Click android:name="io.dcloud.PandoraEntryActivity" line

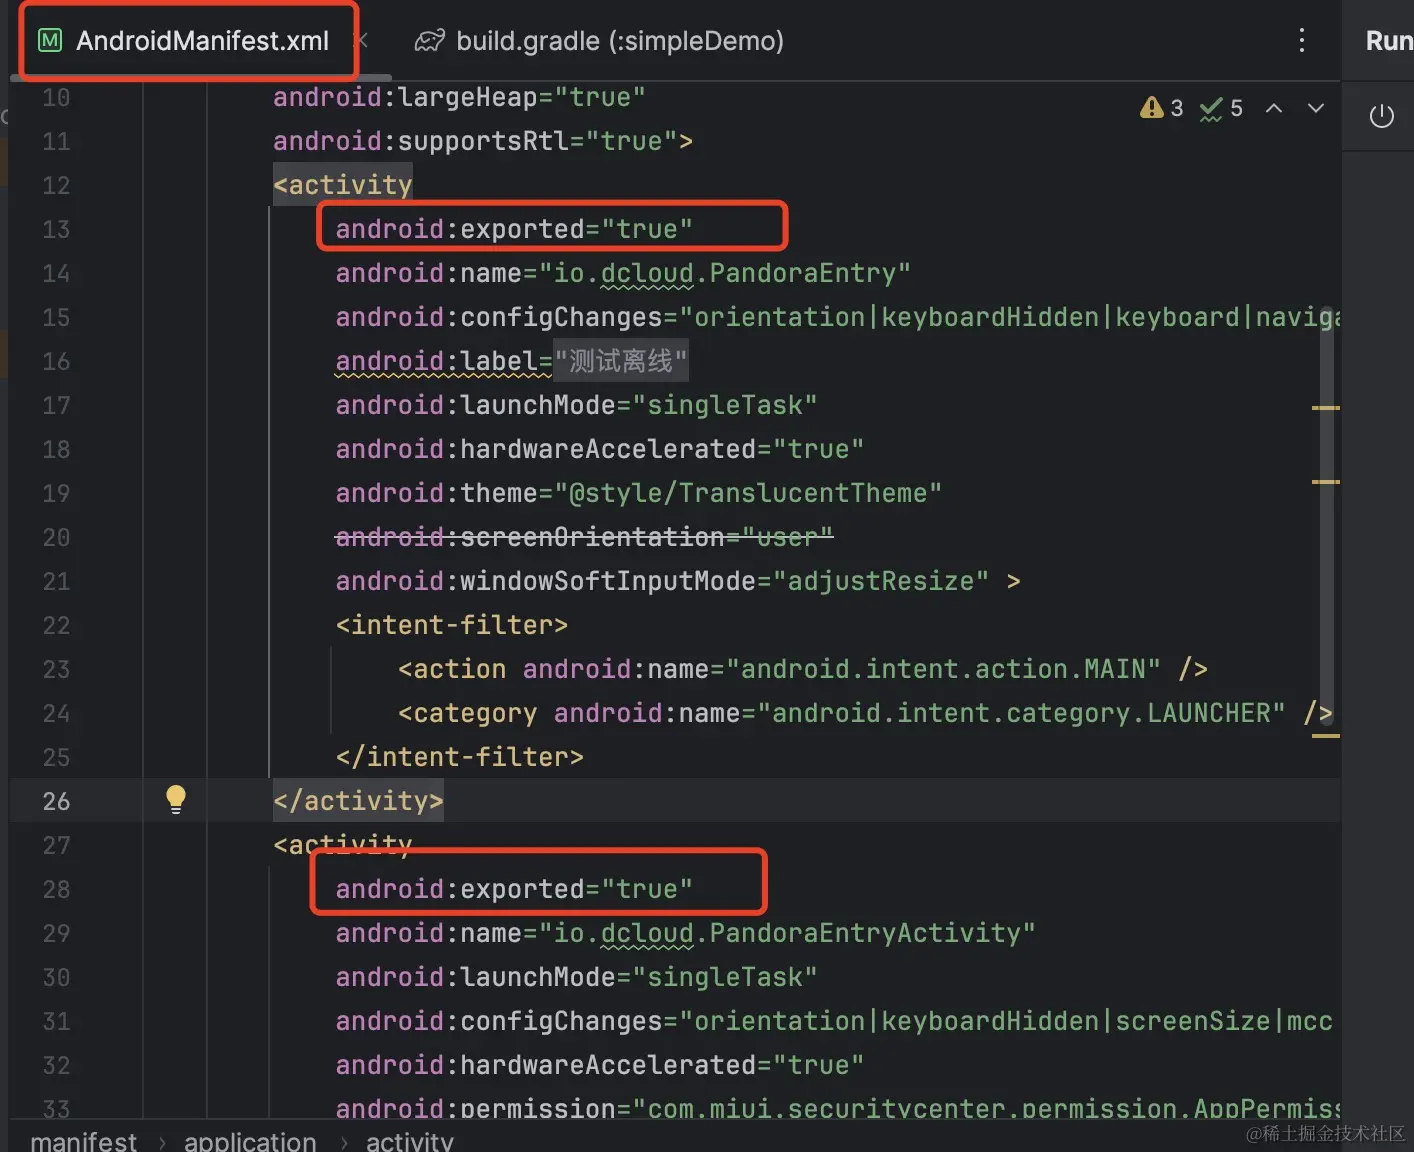pyautogui.click(x=685, y=933)
